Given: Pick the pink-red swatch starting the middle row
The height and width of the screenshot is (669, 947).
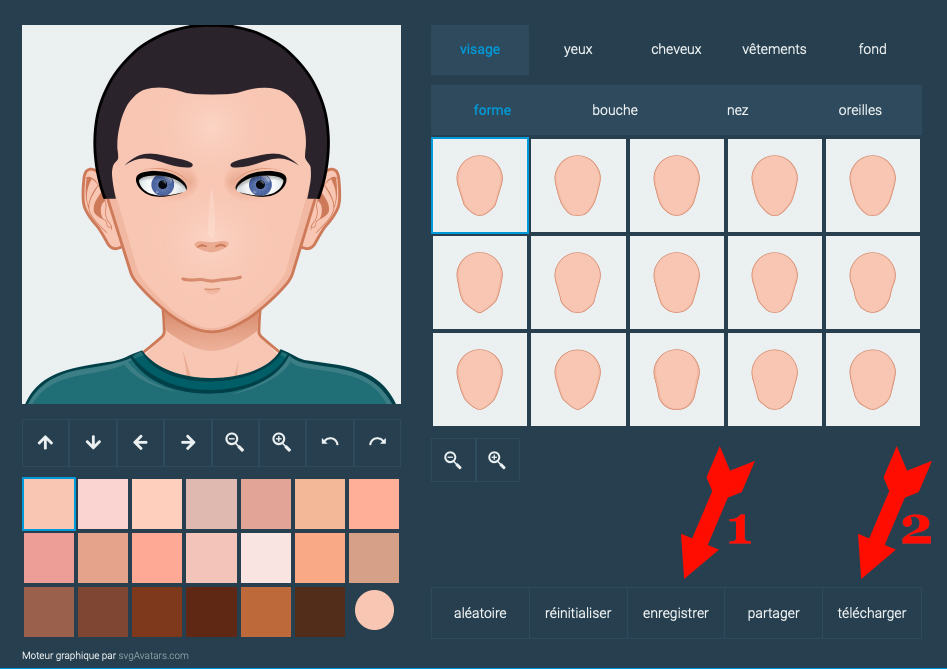Looking at the screenshot, I should coord(49,558).
